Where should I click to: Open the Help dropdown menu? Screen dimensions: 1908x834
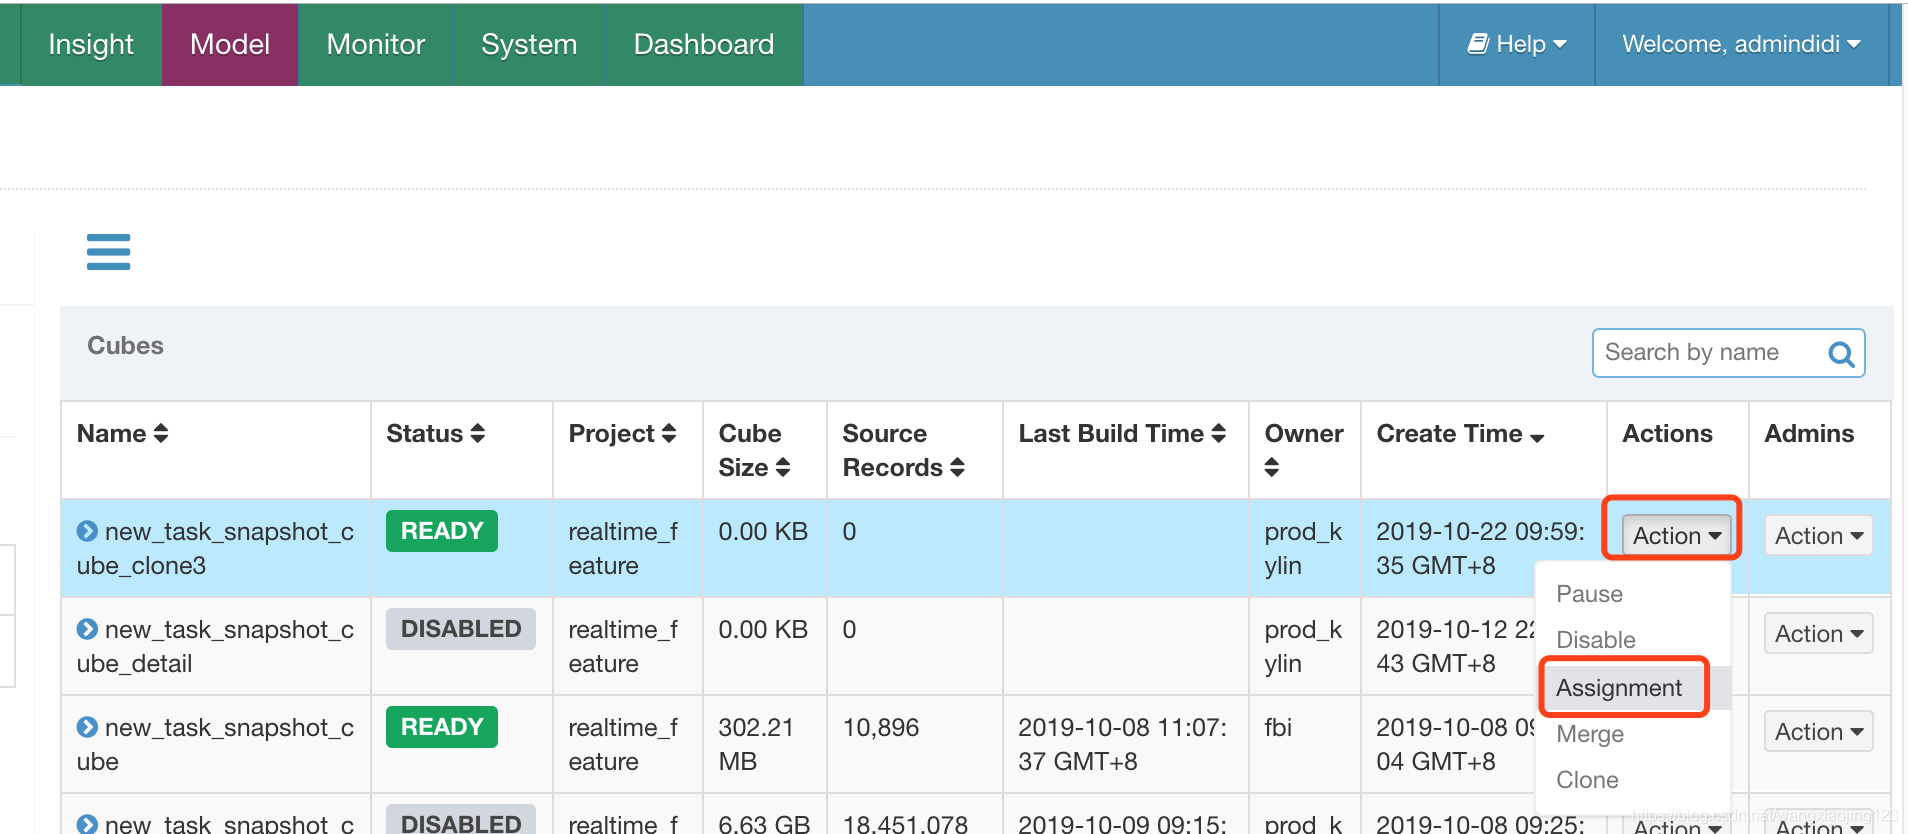[1516, 44]
